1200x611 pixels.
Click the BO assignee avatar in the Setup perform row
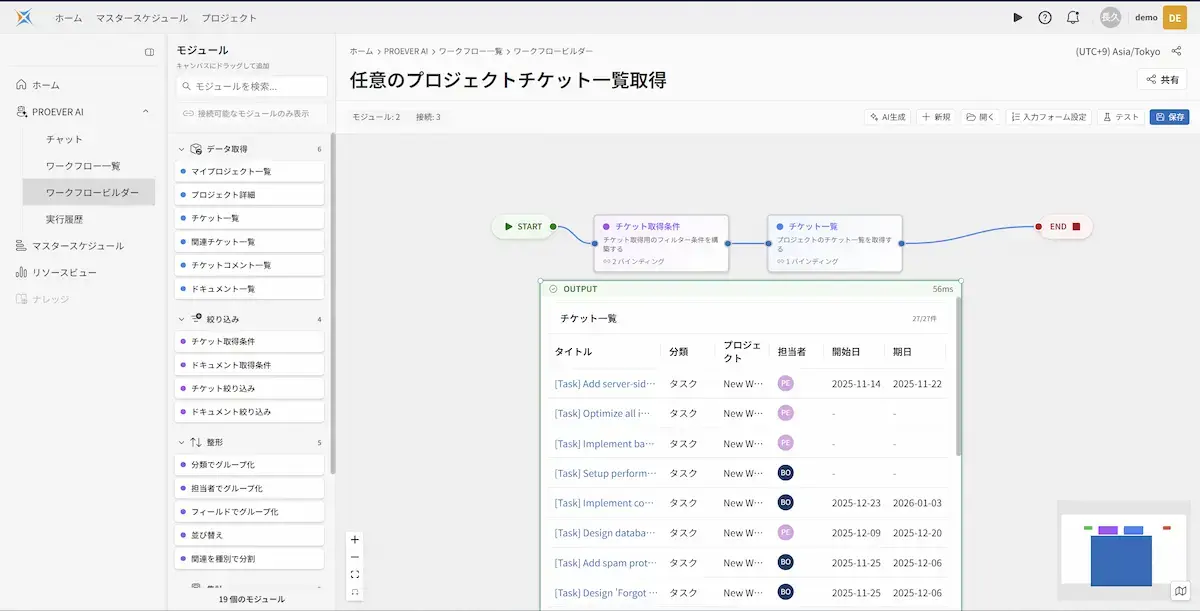click(786, 473)
